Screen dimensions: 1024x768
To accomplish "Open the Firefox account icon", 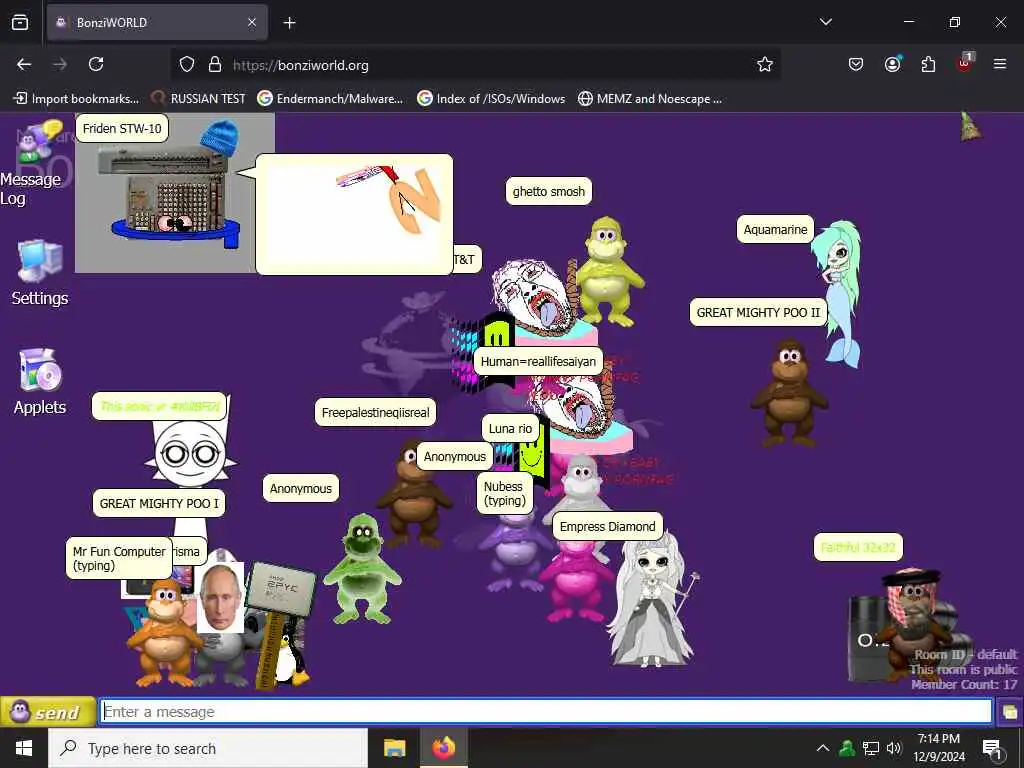I will tap(892, 64).
